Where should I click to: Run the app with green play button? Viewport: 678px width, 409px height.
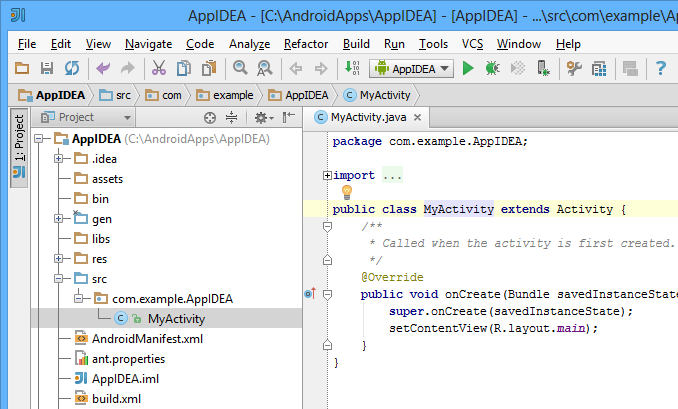coord(468,68)
